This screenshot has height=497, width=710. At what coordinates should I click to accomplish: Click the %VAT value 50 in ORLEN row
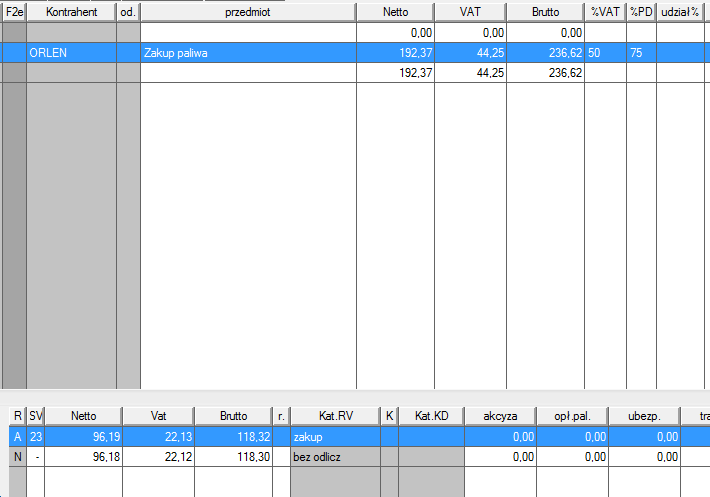click(x=605, y=53)
